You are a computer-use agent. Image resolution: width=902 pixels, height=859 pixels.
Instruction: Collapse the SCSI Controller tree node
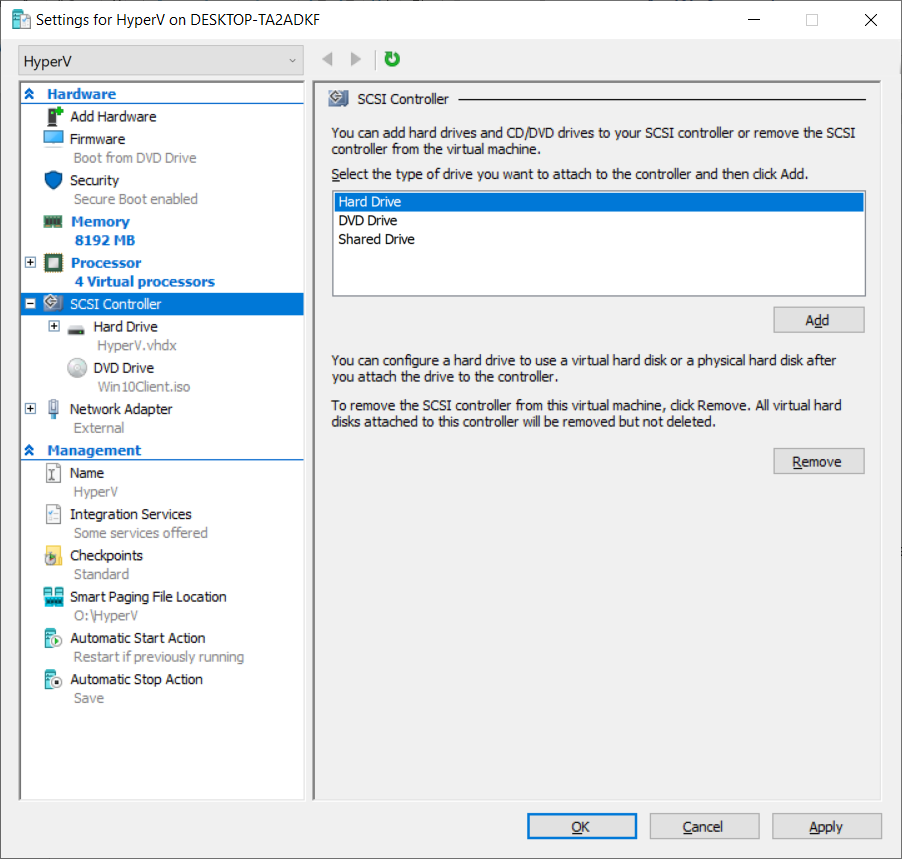(x=30, y=304)
